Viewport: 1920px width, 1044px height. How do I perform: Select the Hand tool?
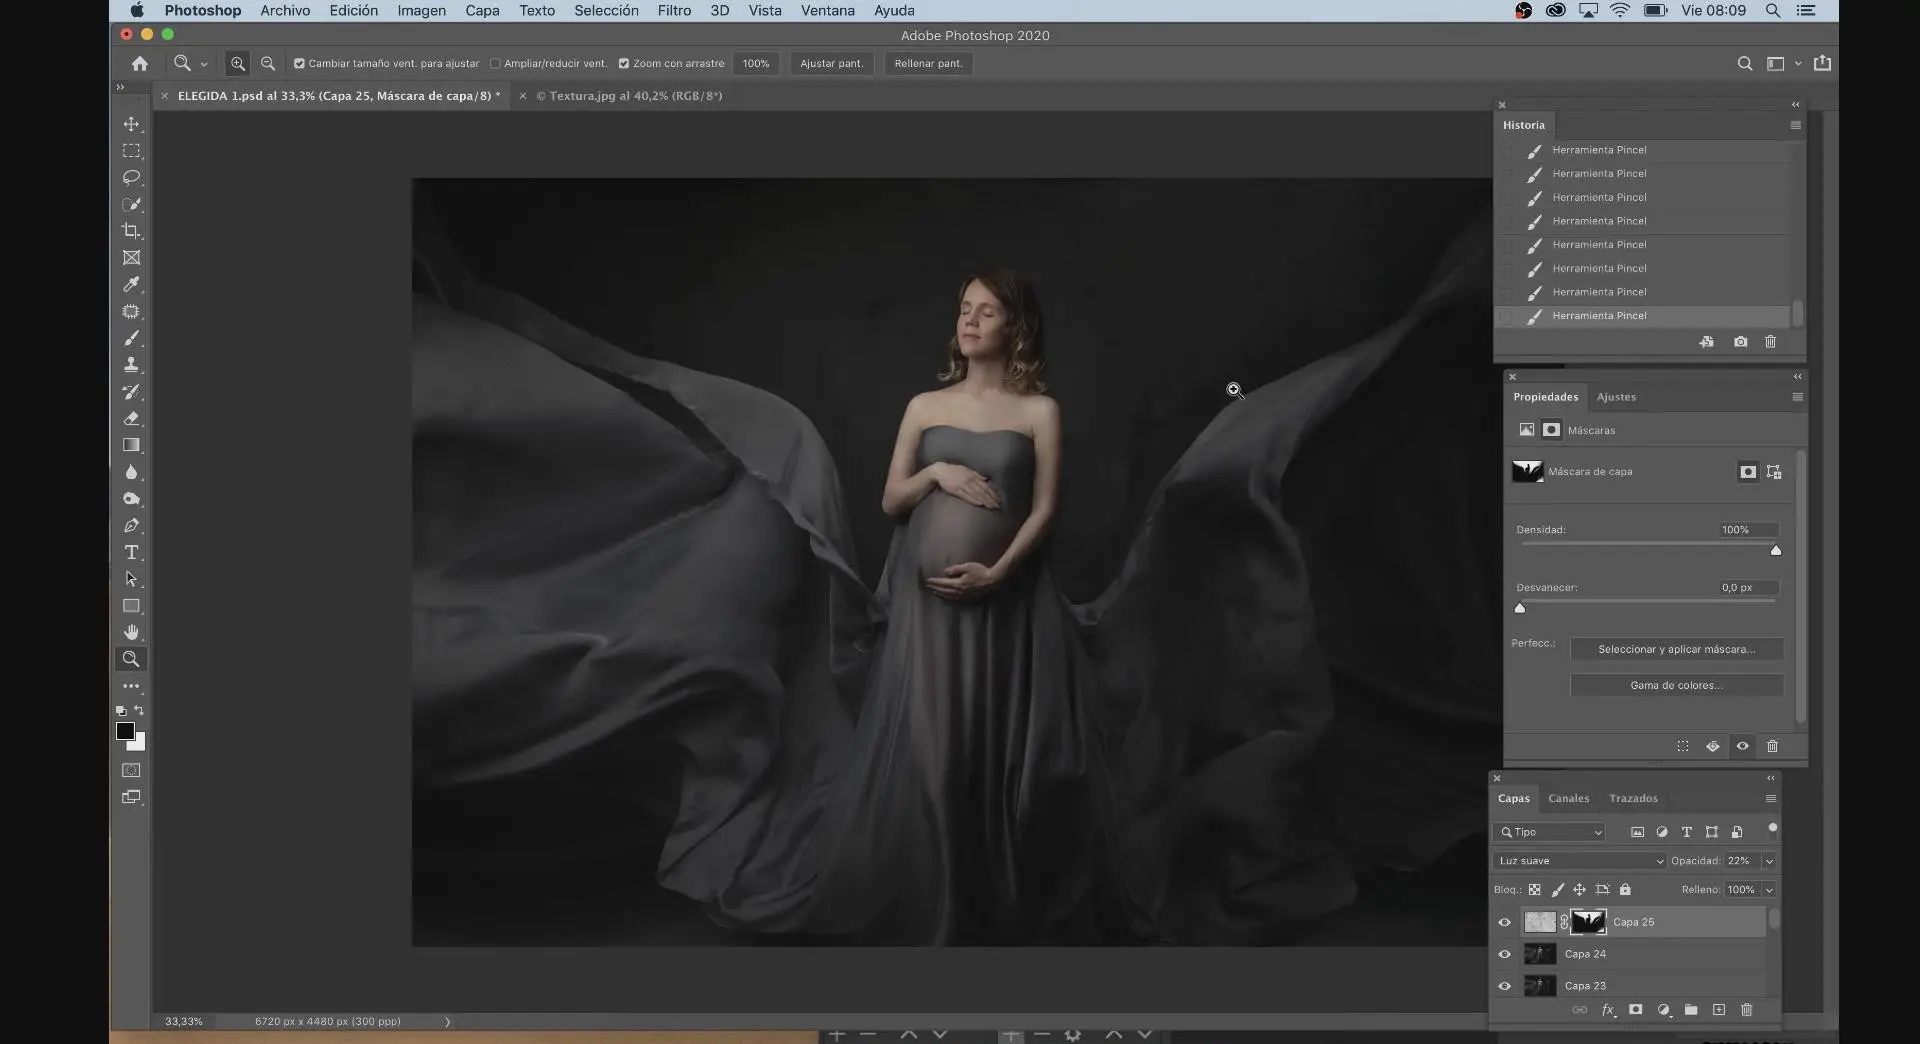[131, 632]
